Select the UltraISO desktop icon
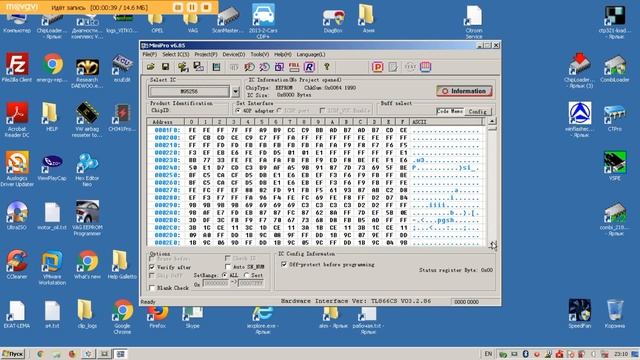Image resolution: width=640 pixels, height=360 pixels. [x=17, y=215]
